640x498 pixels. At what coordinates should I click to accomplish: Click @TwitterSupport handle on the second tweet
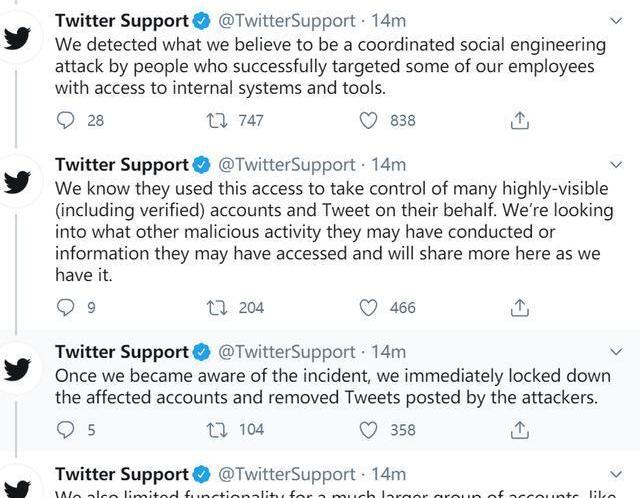[287, 165]
